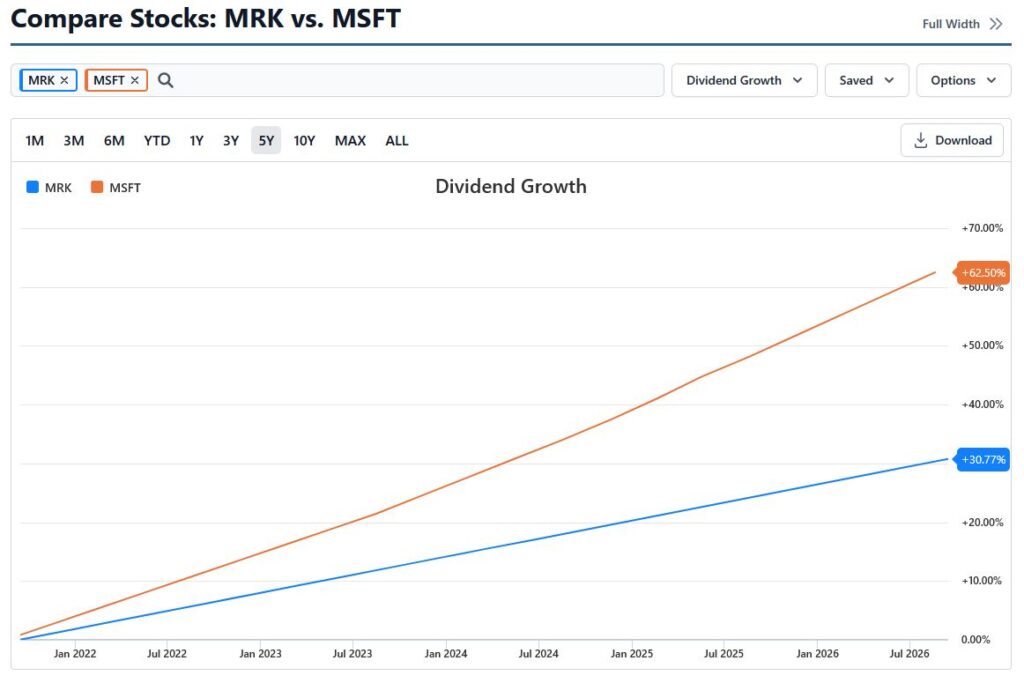This screenshot has height=683, width=1024.
Task: Select the 3M time range
Action: point(74,140)
